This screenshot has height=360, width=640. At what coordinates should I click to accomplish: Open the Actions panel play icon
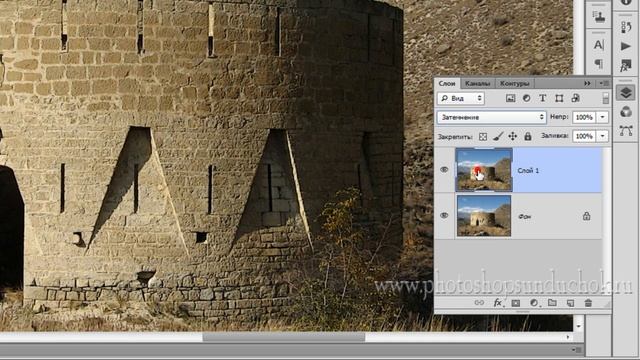click(626, 46)
